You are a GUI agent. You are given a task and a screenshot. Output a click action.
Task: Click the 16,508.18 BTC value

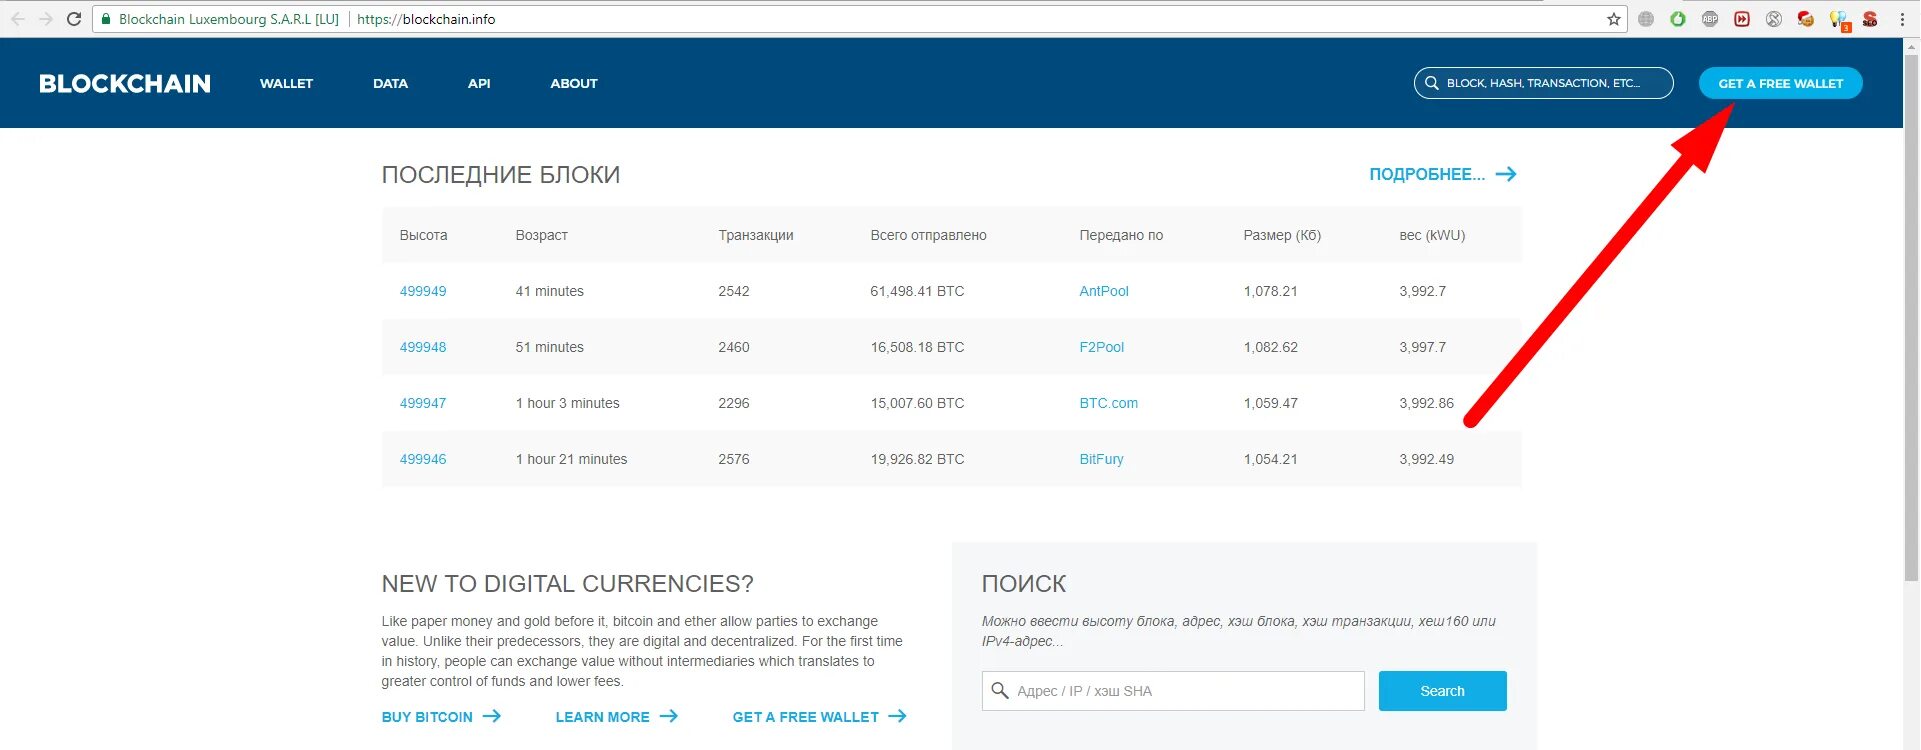917,347
